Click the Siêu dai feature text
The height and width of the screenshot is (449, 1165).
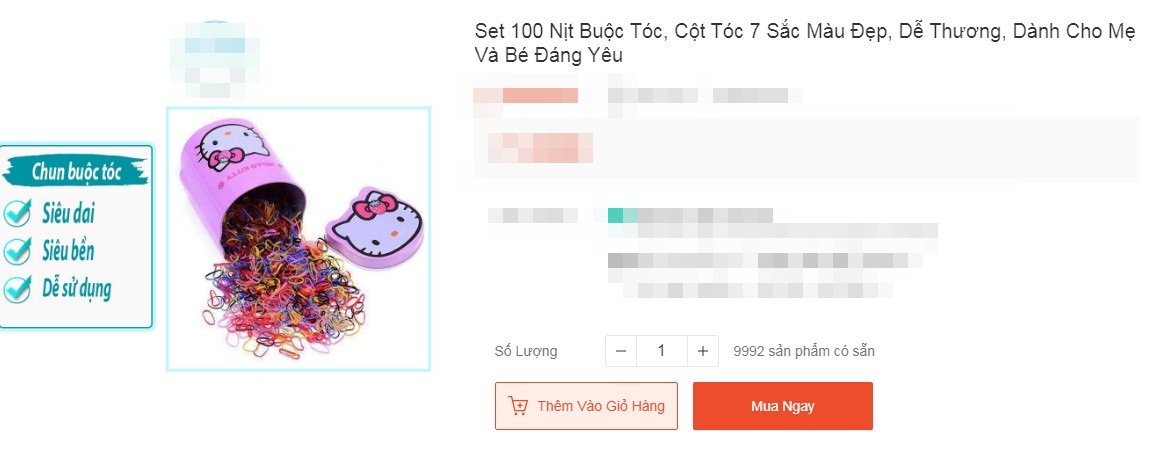pyautogui.click(x=68, y=214)
